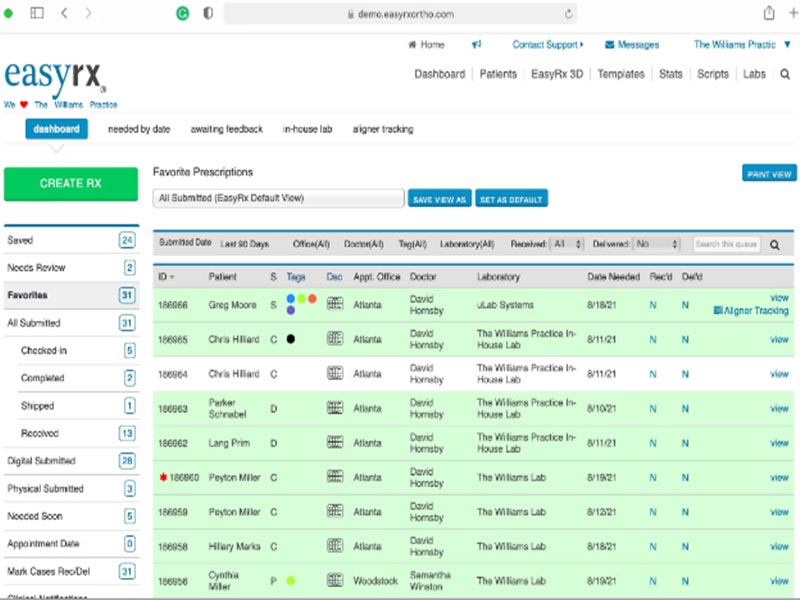Expand the All Submitted view selector
This screenshot has height=600, width=800.
point(278,198)
